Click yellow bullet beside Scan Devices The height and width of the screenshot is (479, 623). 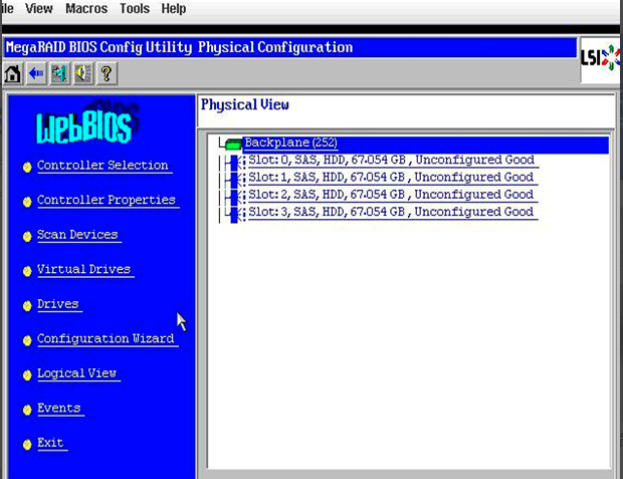(27, 237)
